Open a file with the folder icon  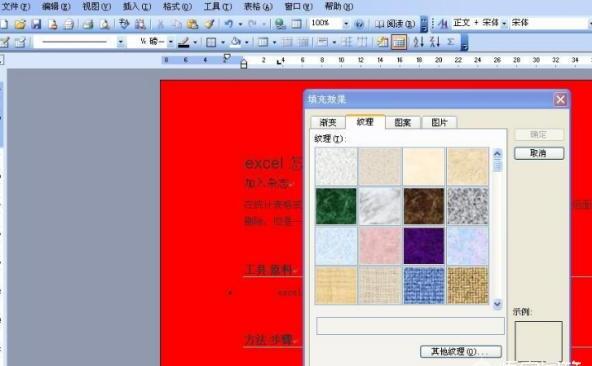point(20,25)
